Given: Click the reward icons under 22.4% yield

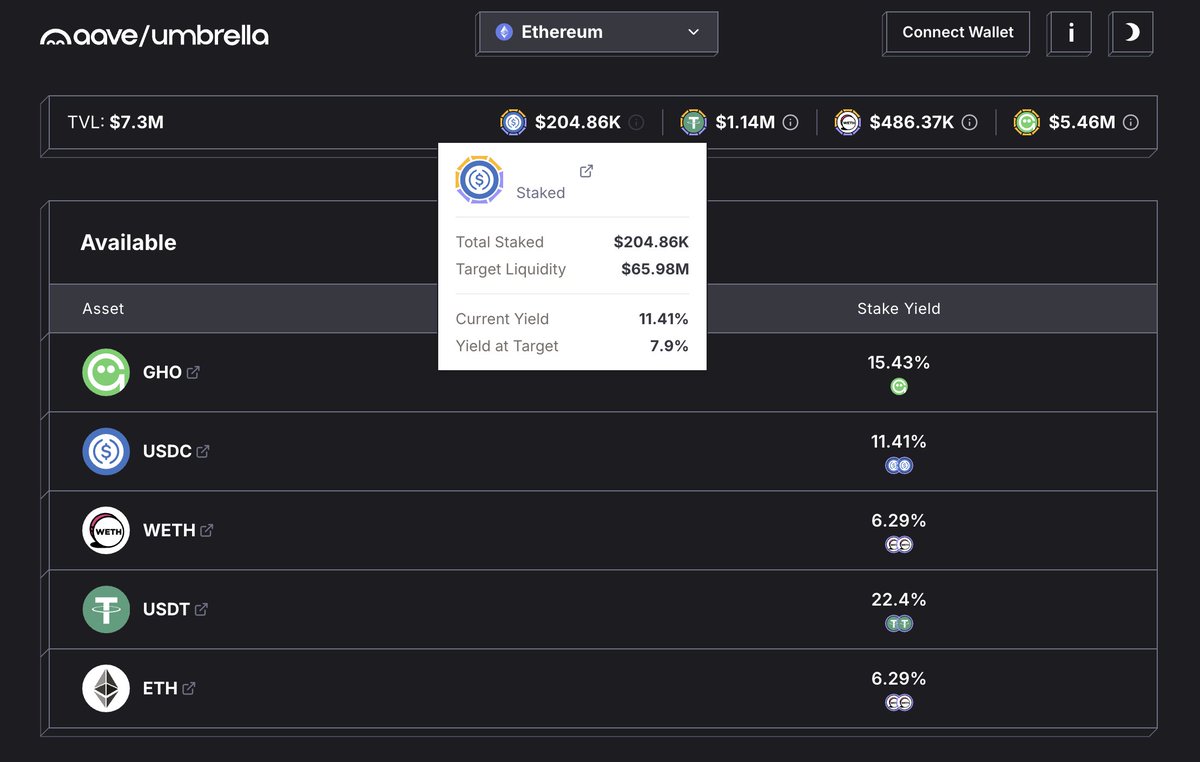Looking at the screenshot, I should 899,623.
